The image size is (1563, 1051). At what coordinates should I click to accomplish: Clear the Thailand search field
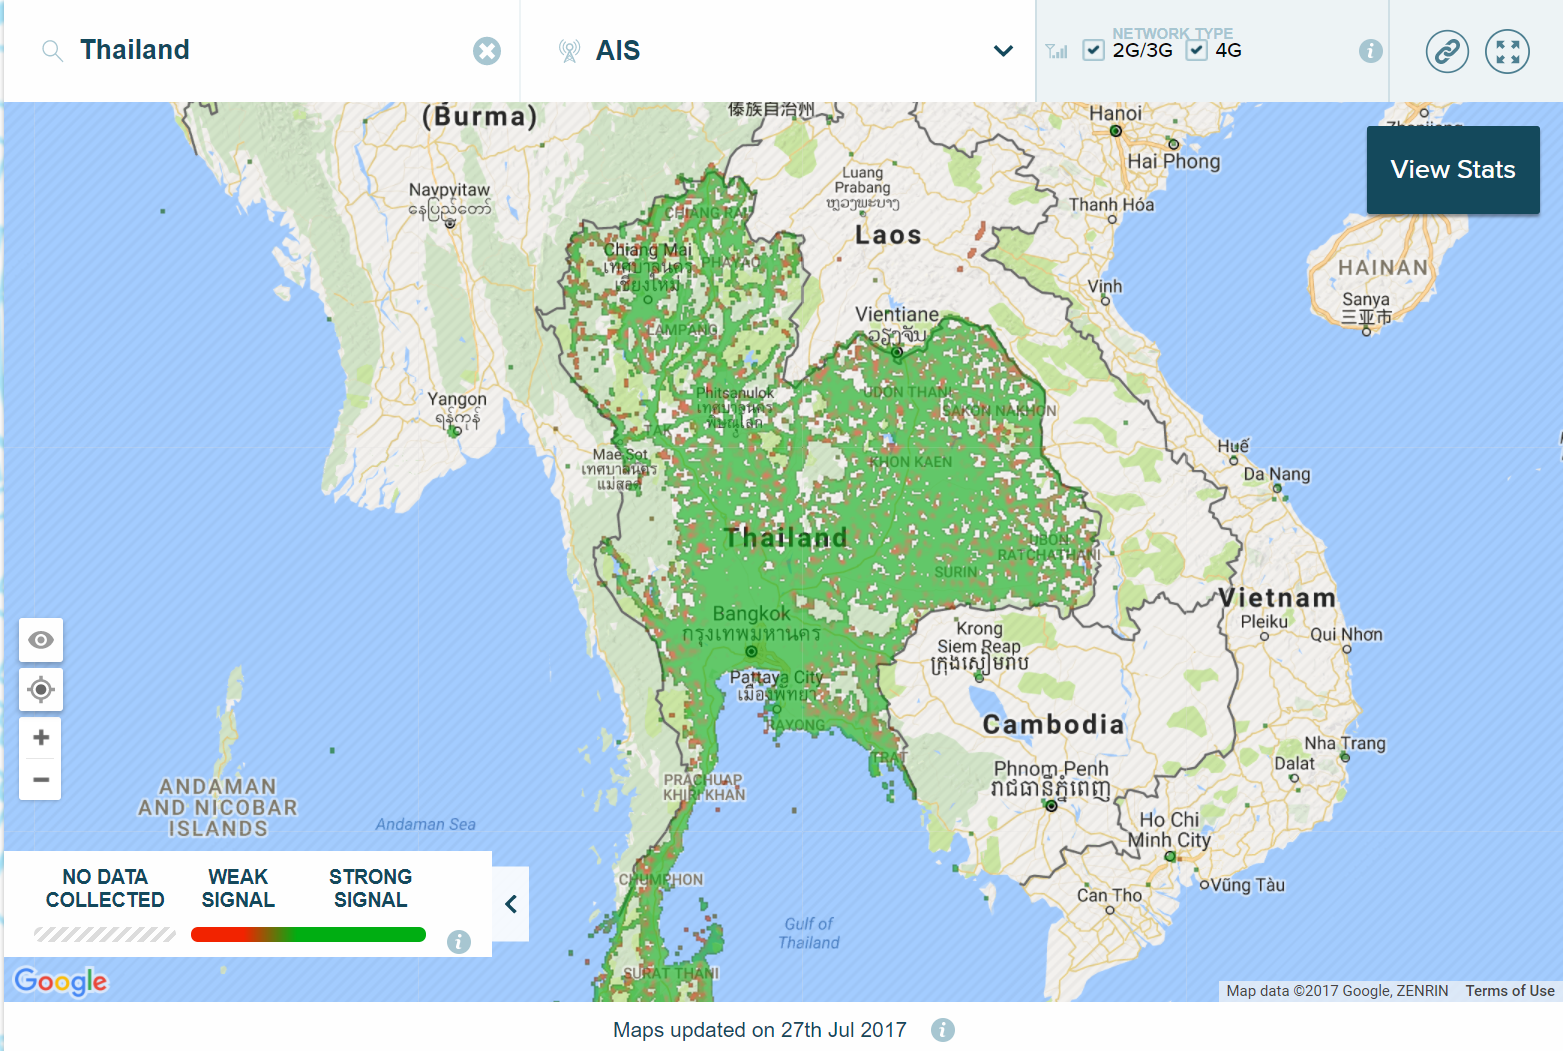[487, 51]
